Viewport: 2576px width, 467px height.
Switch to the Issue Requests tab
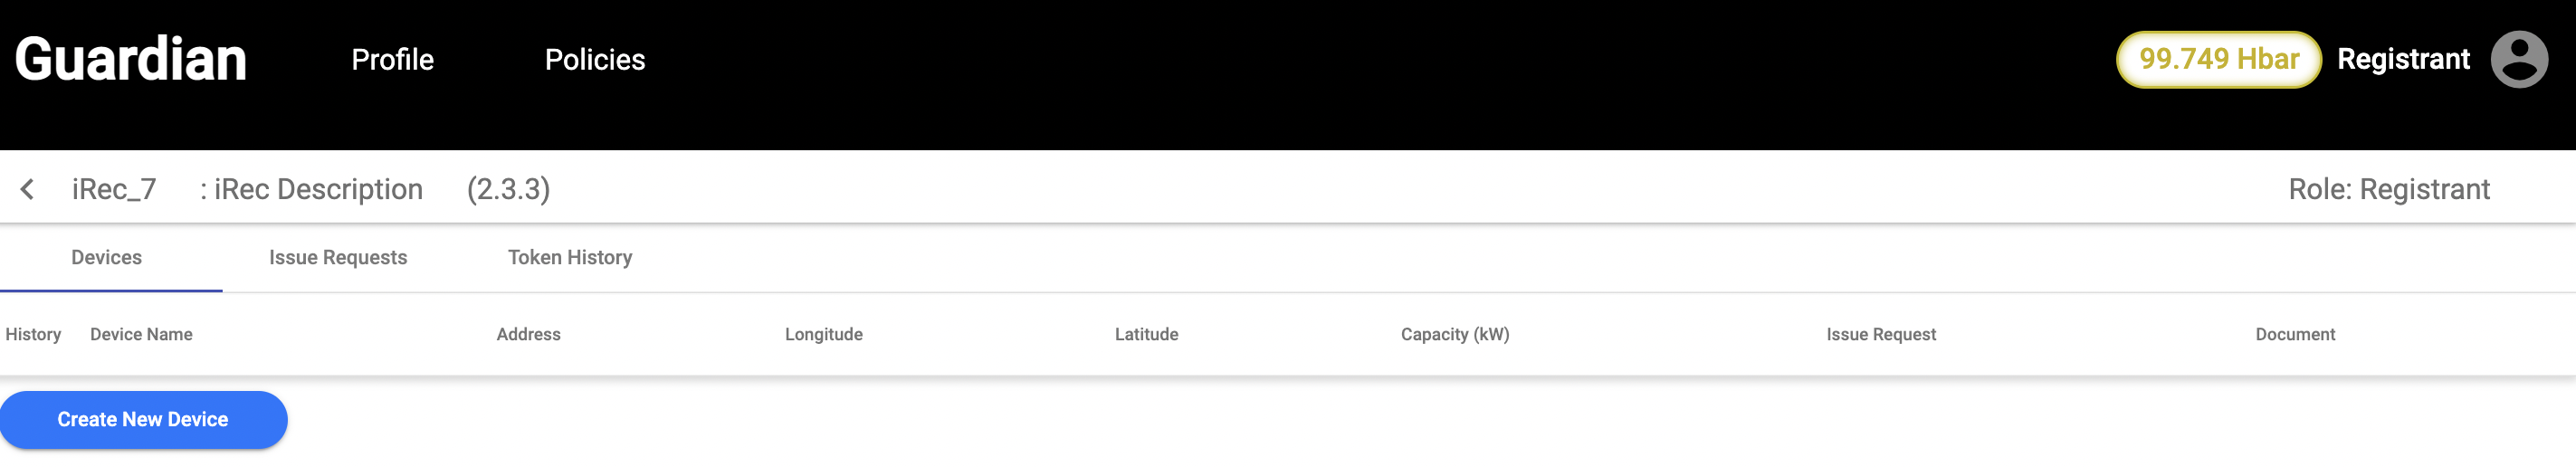pos(338,258)
